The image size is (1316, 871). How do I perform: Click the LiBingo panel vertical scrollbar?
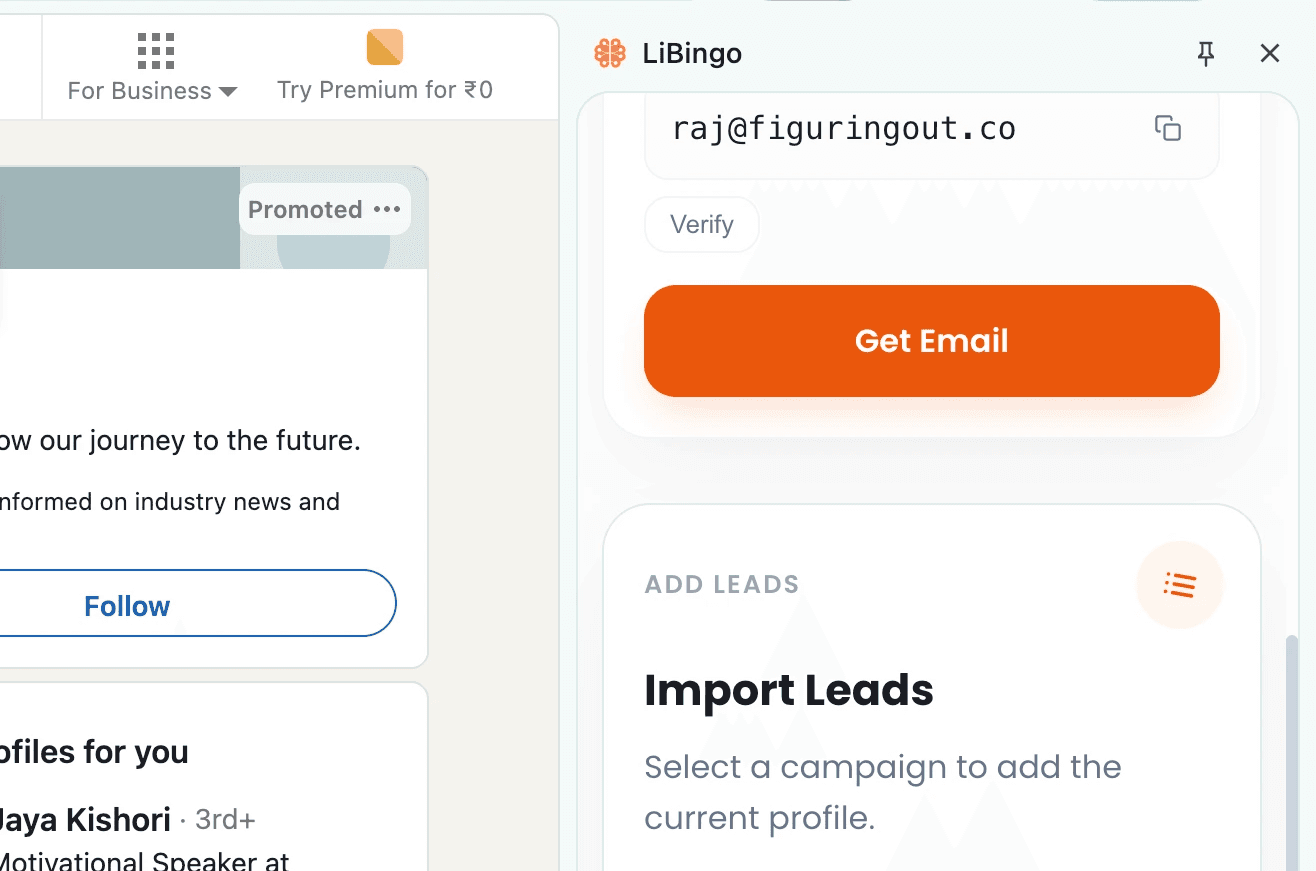[1291, 751]
